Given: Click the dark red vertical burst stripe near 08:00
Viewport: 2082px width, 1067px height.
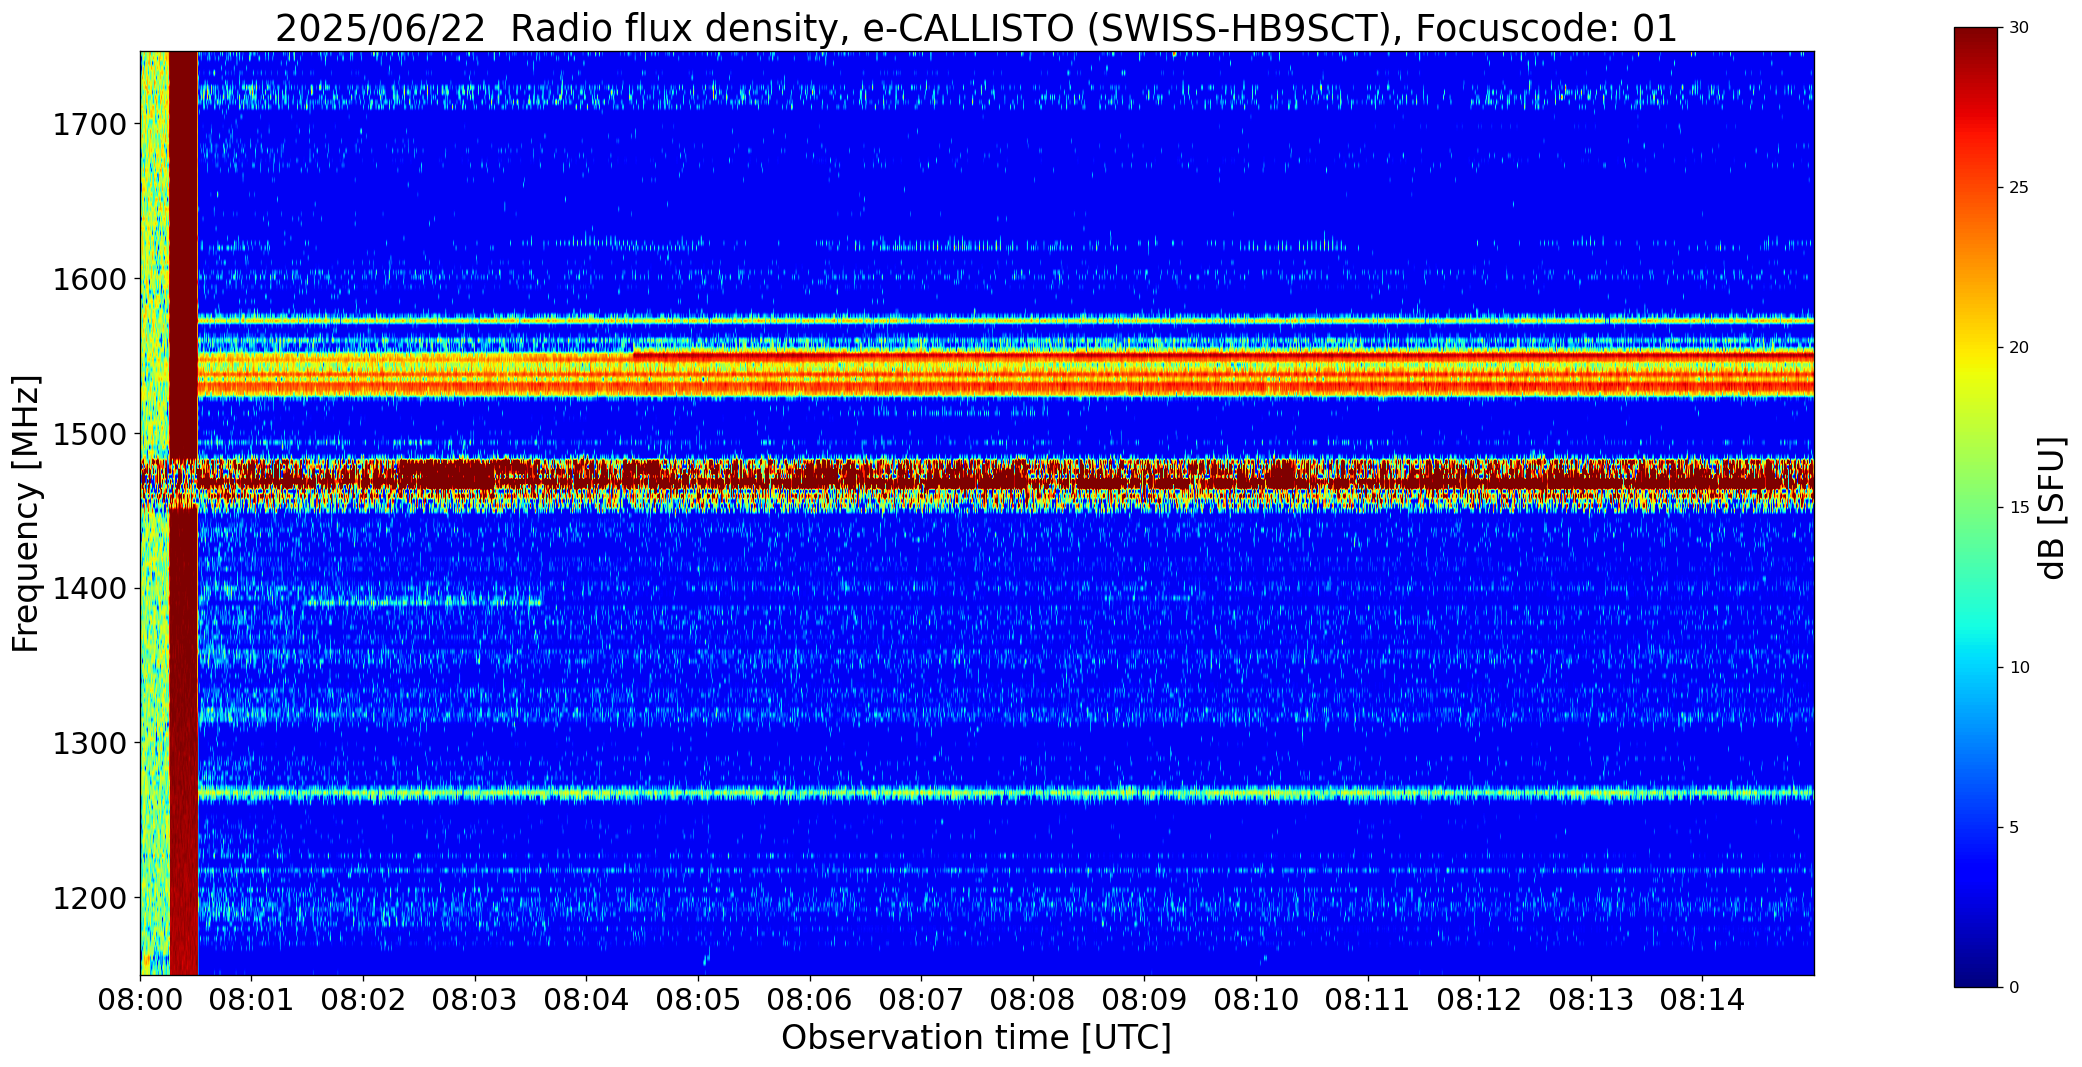Looking at the screenshot, I should coord(184,513).
